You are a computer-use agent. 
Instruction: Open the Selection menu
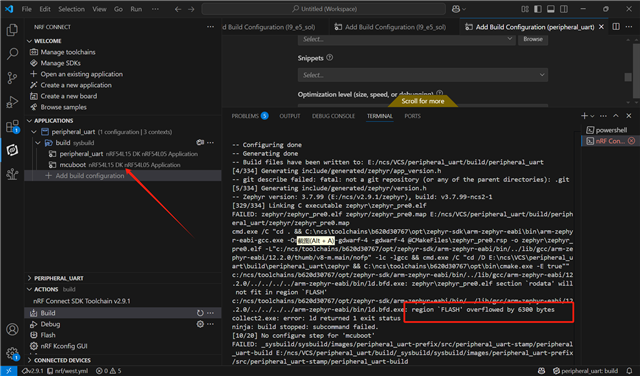pos(71,9)
